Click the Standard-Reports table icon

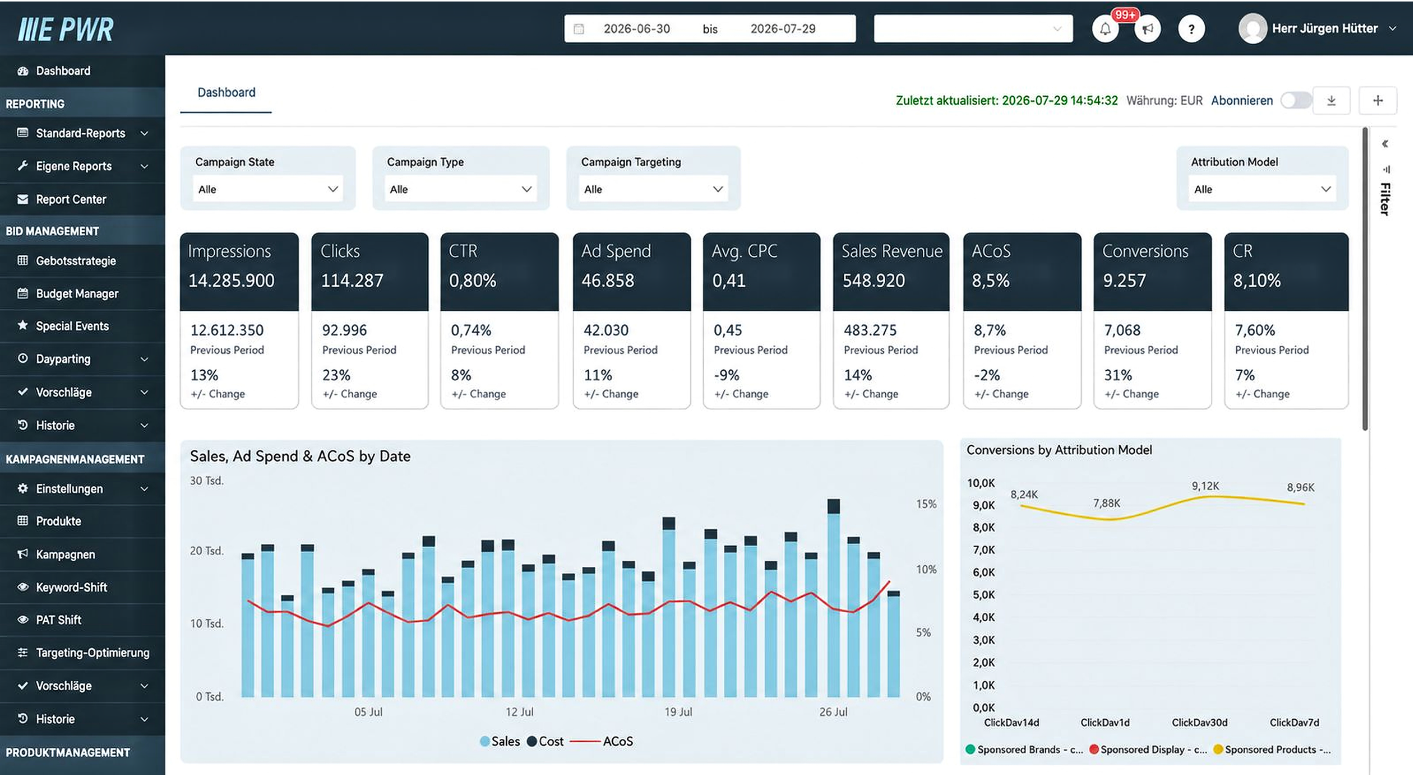click(23, 133)
